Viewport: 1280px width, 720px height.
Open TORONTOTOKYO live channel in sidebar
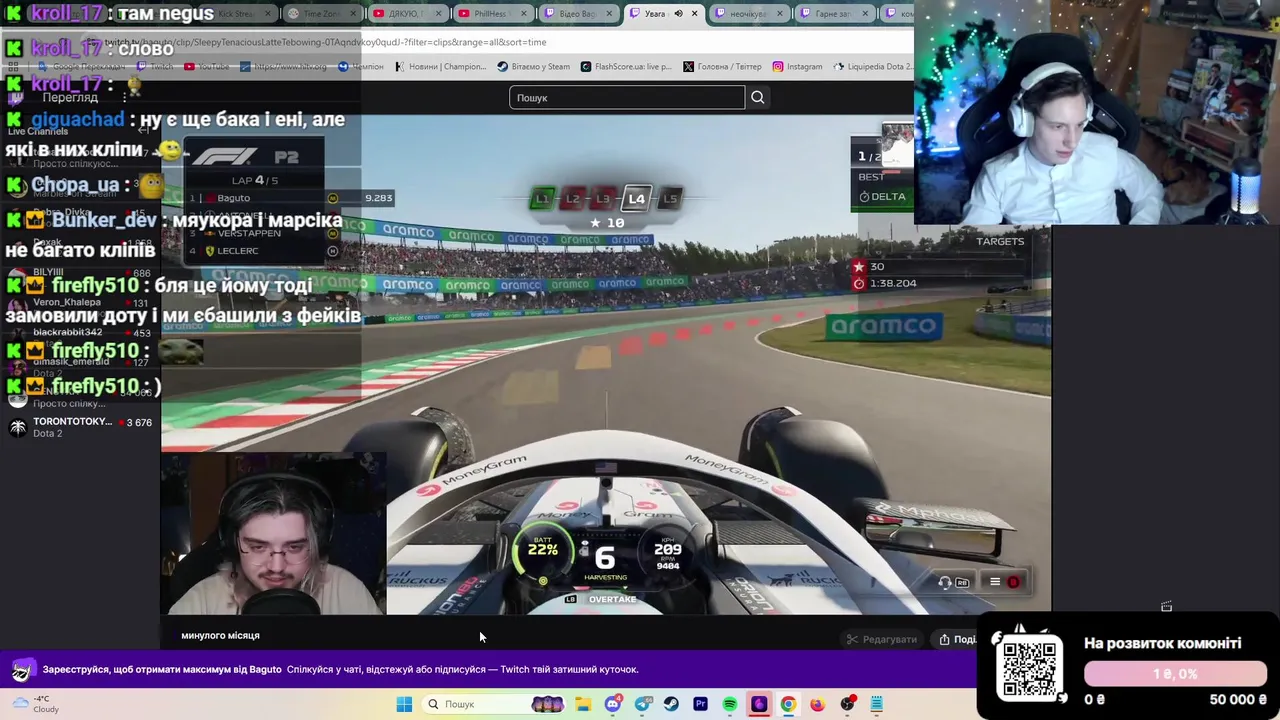pos(80,427)
